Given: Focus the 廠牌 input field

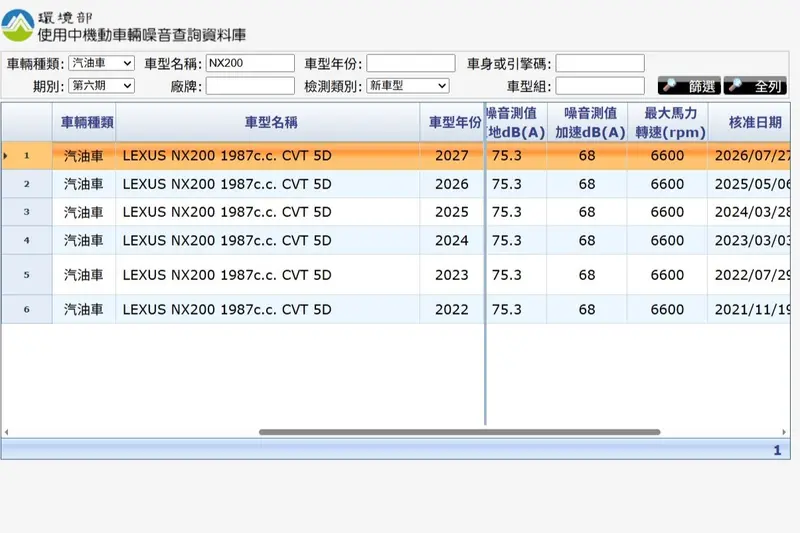Looking at the screenshot, I should coord(250,86).
